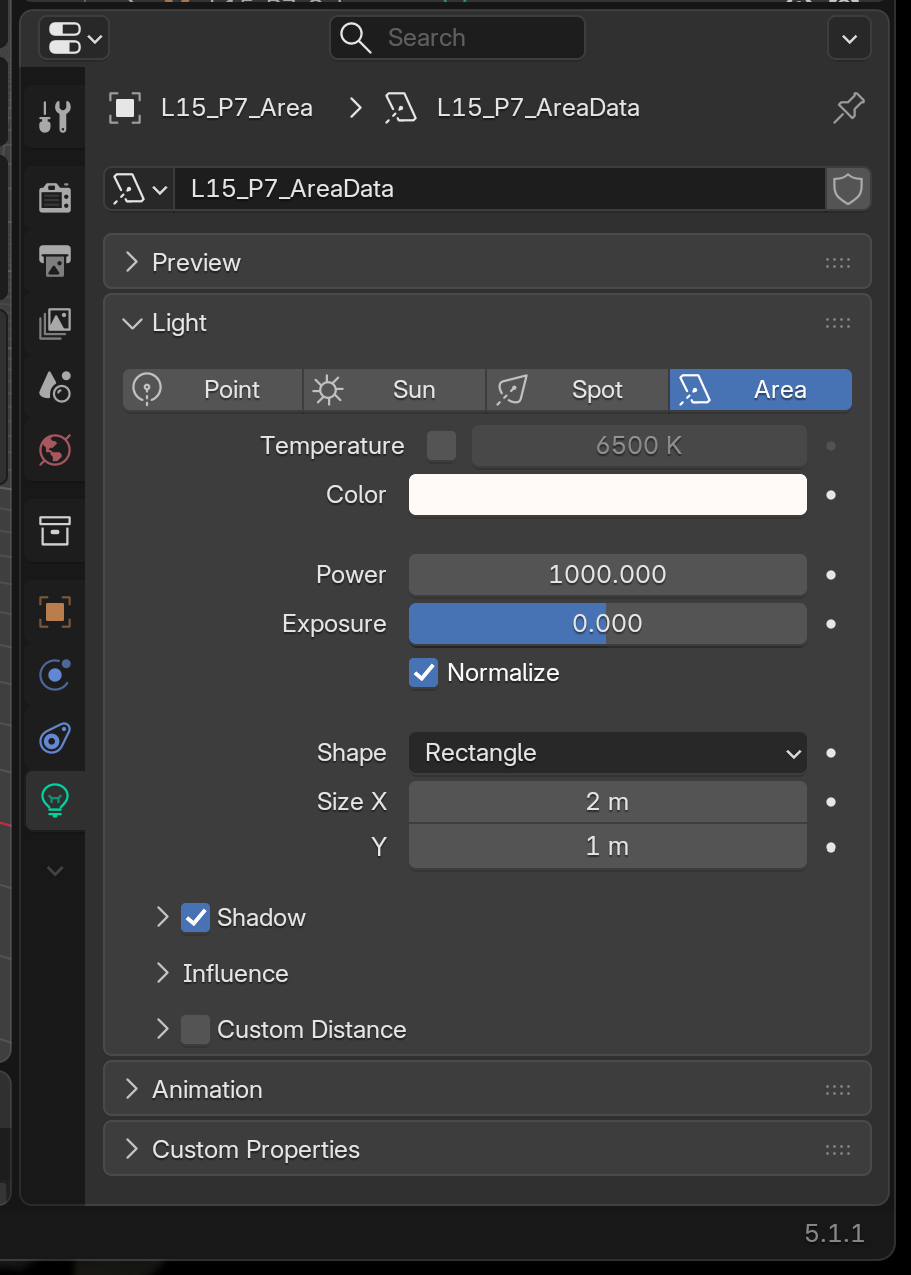Screen dimensions: 911x1275
Task: Click the Exposure slider
Action: pos(607,624)
